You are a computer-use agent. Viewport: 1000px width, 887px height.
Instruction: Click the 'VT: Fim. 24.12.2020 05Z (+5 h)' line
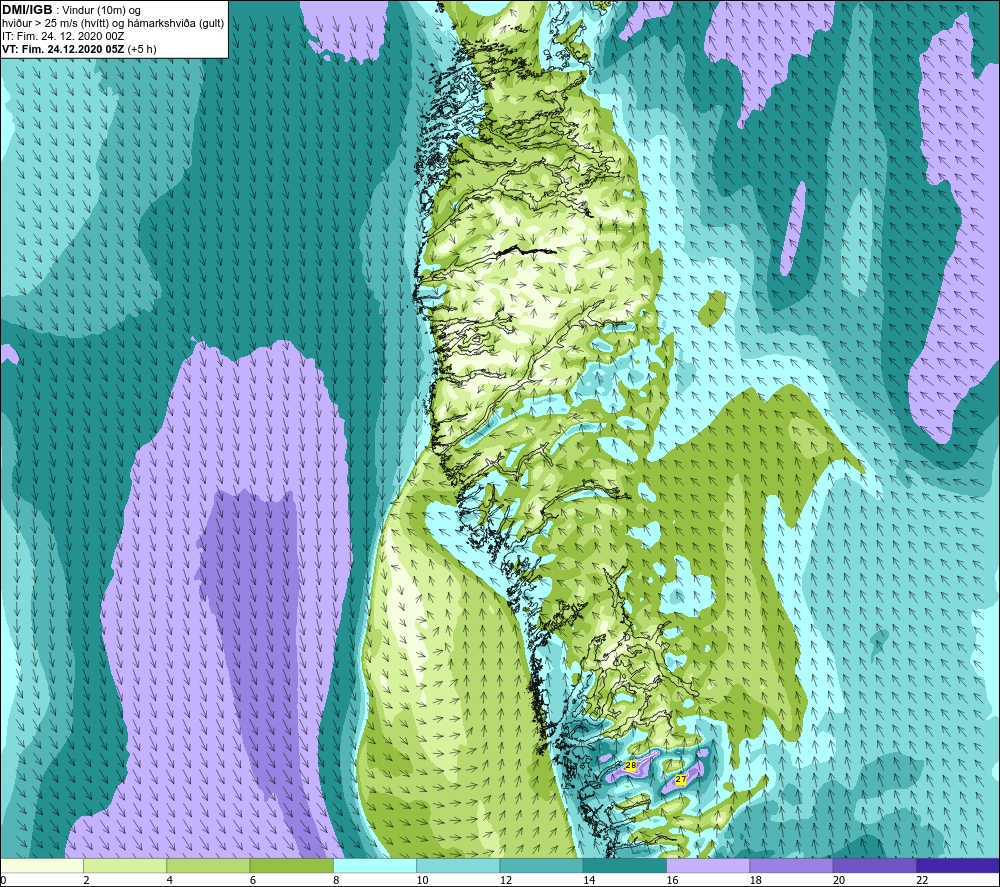pos(79,48)
